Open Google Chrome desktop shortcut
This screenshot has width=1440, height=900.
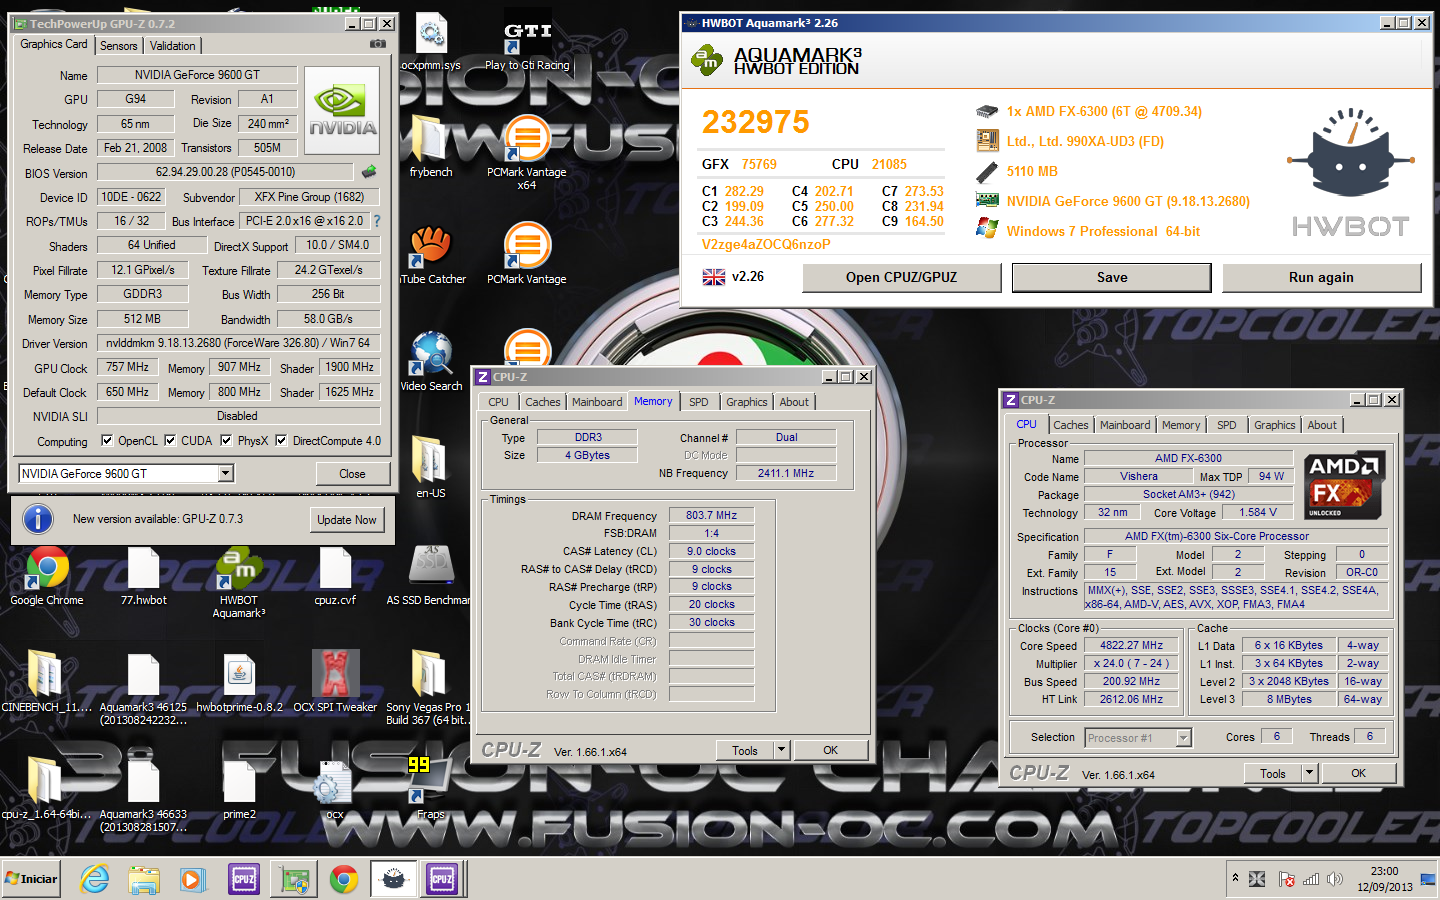(46, 576)
